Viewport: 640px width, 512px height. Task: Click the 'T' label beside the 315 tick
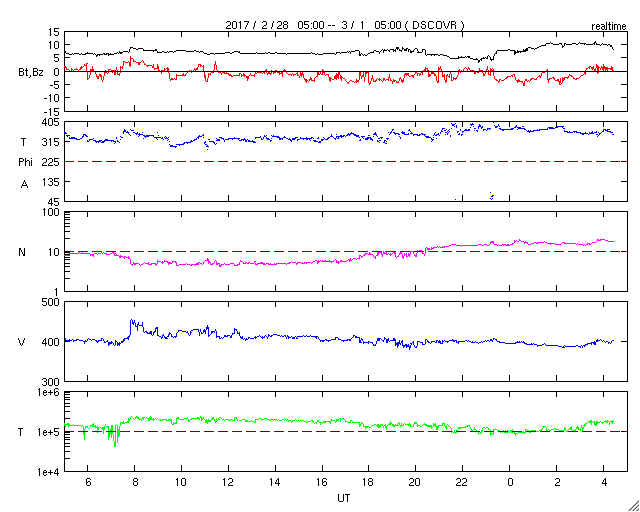point(24,142)
